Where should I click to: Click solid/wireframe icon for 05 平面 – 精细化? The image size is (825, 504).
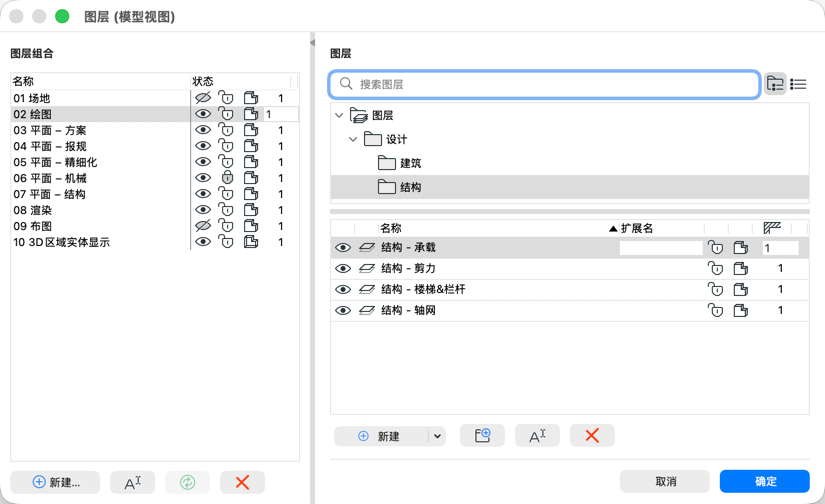(251, 162)
